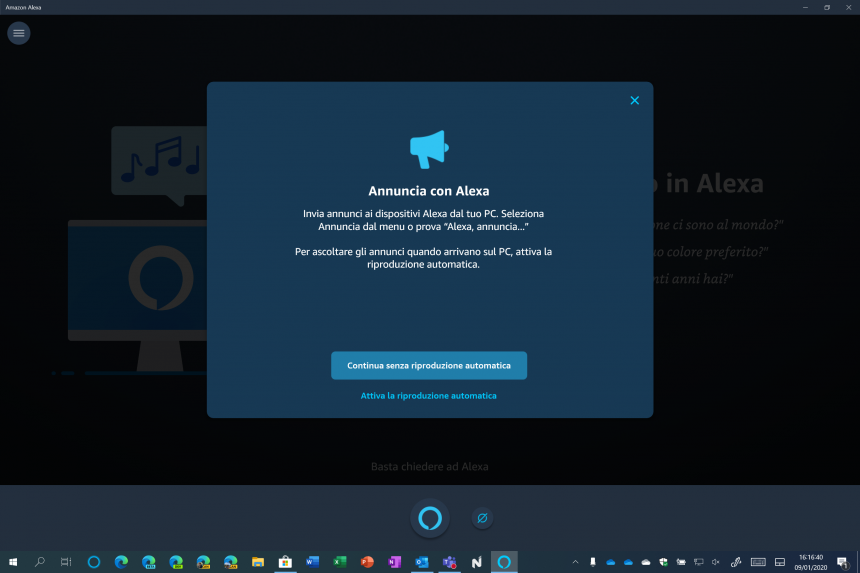Viewport: 860px width, 573px height.
Task: Open the touch keyboard tray icon
Action: [x=758, y=562]
